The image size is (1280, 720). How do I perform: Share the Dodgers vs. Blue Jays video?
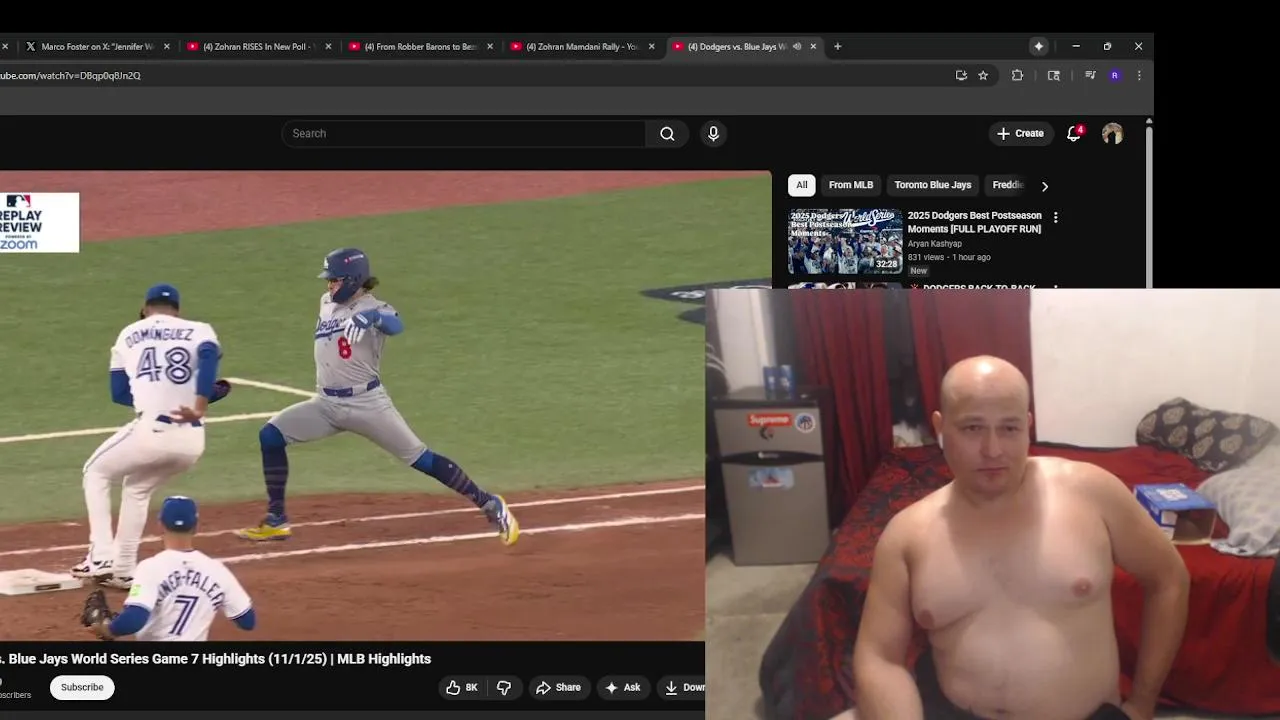558,687
